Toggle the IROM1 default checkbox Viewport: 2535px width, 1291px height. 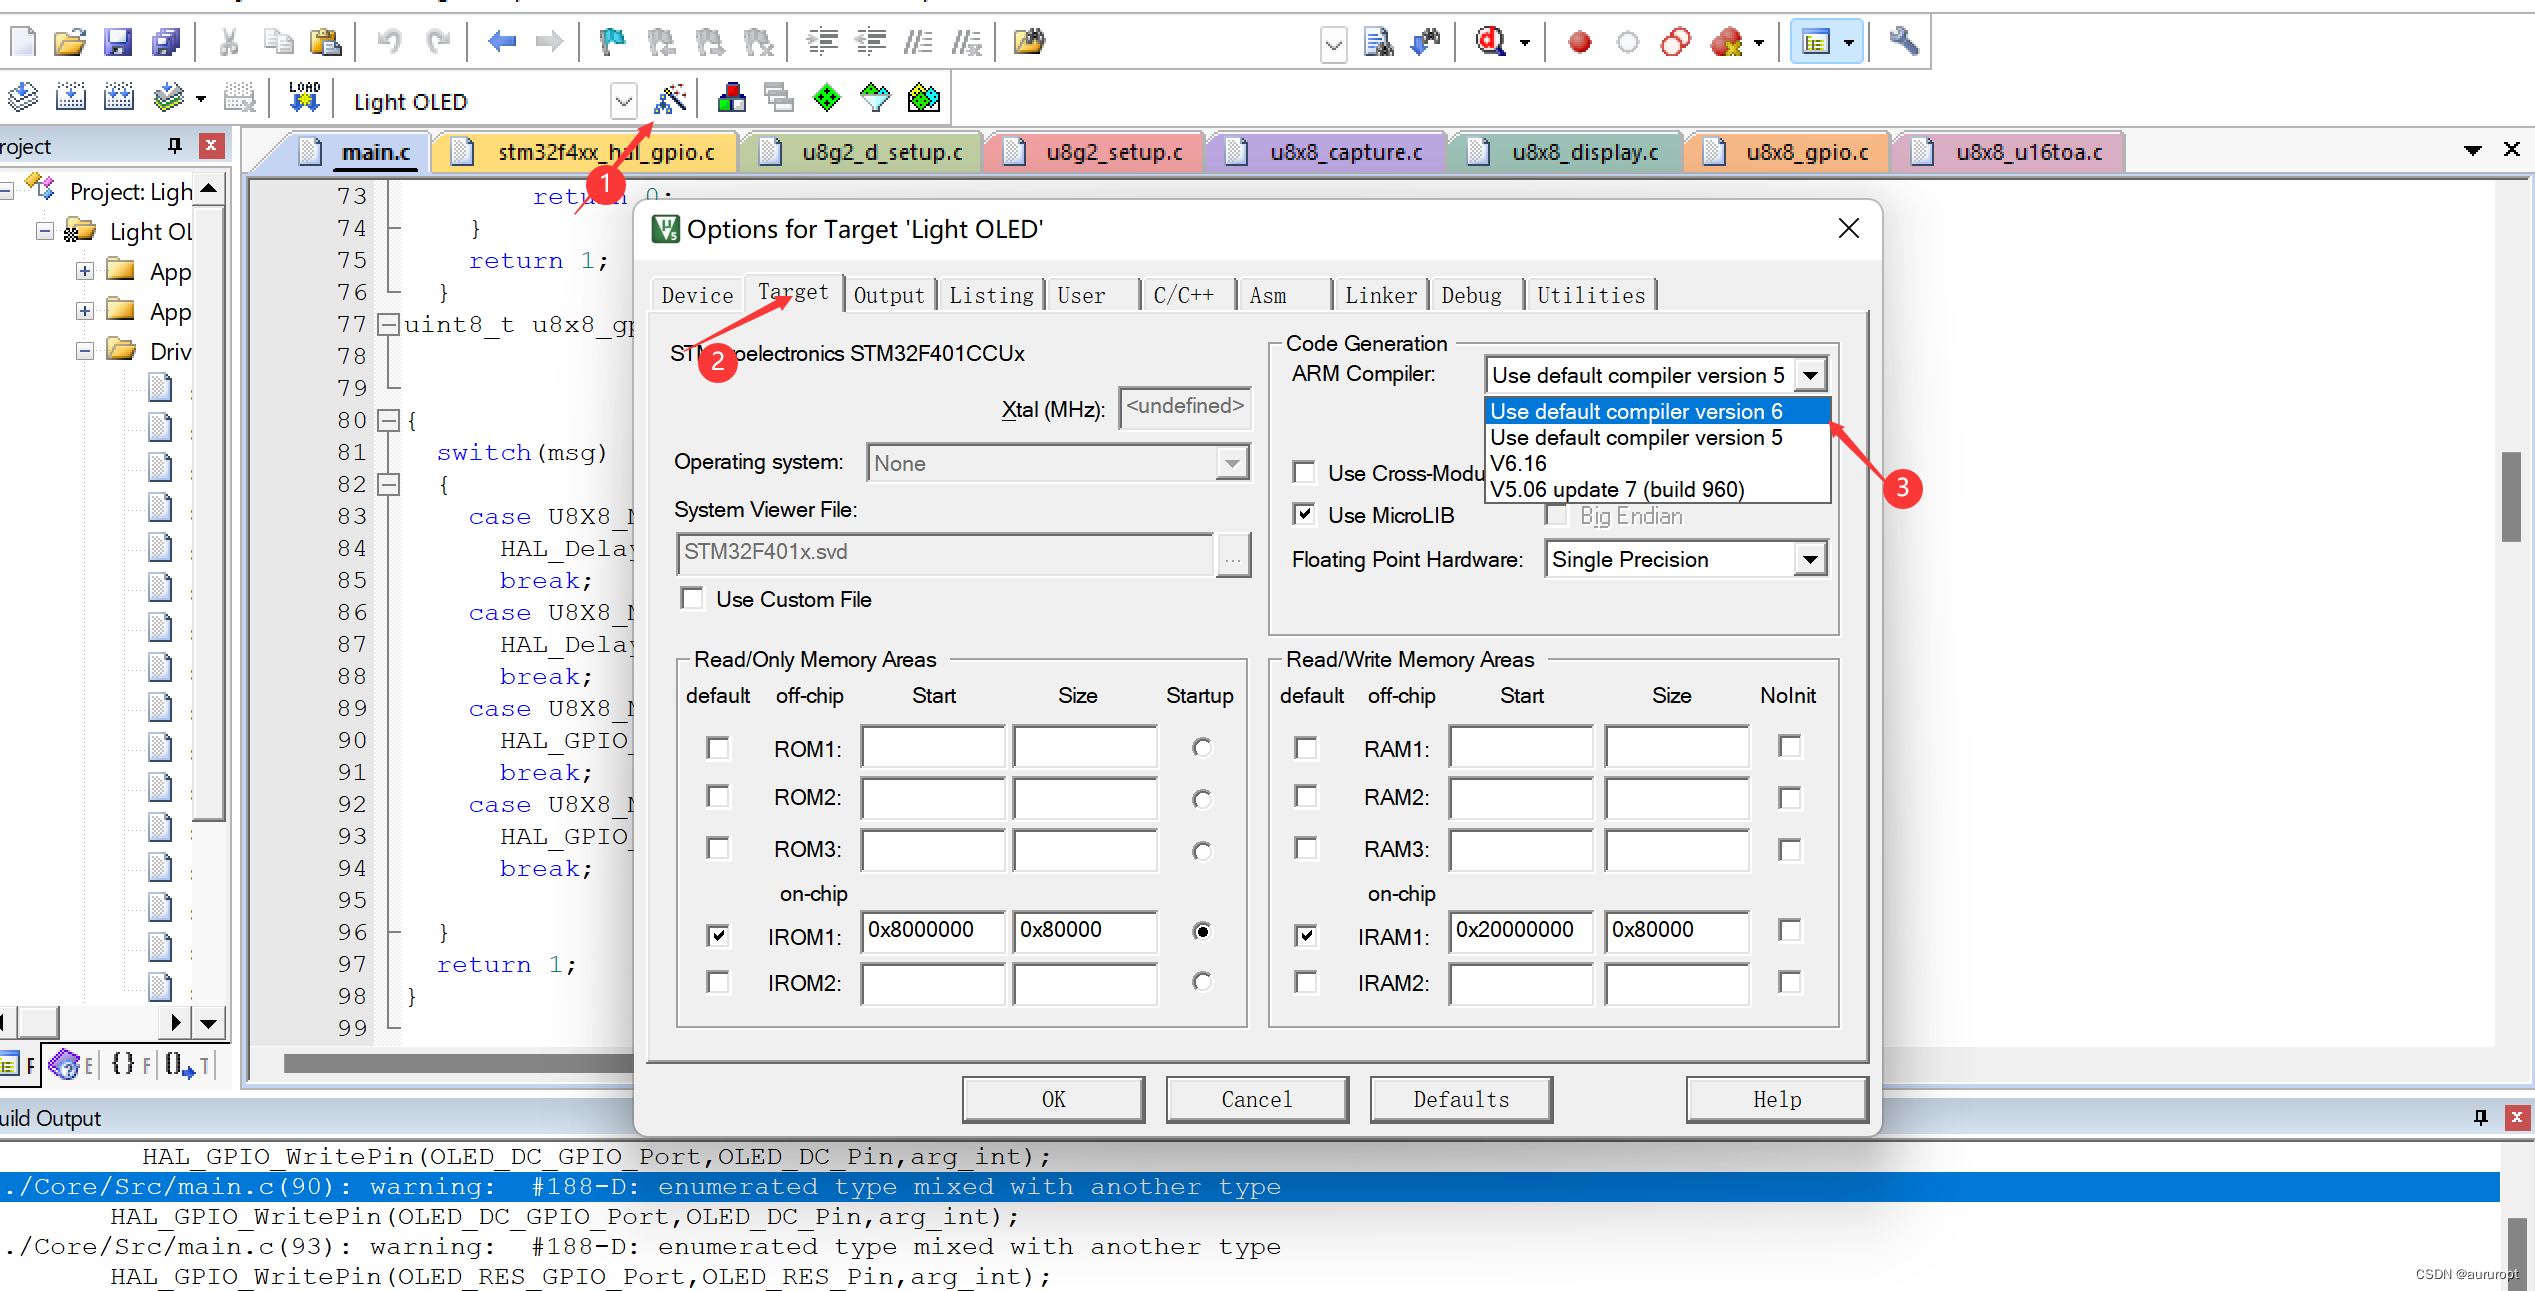(718, 935)
